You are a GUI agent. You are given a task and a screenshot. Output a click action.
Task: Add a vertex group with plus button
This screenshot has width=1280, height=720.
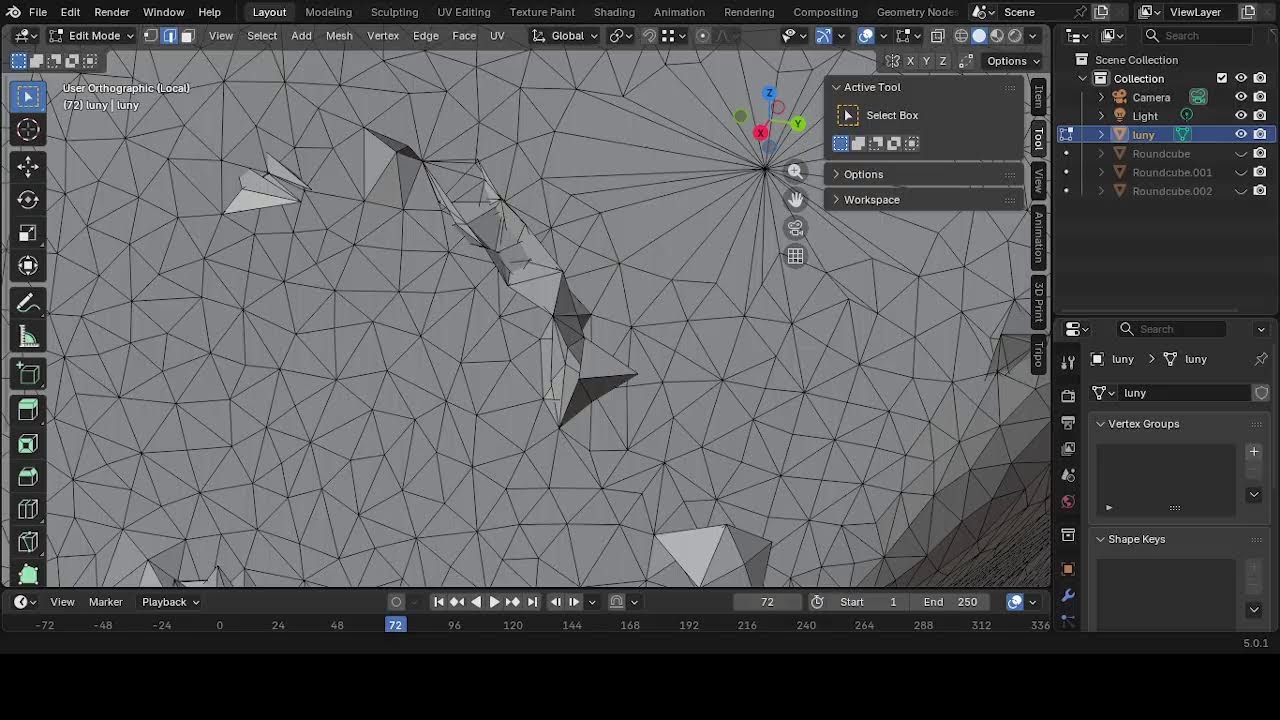point(1254,452)
